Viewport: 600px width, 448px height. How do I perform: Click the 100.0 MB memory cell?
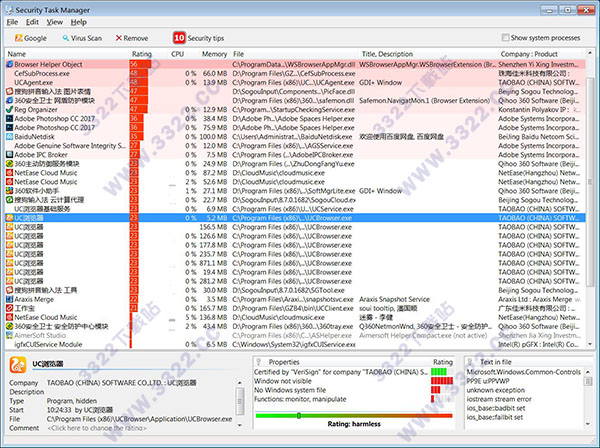pyautogui.click(x=213, y=137)
